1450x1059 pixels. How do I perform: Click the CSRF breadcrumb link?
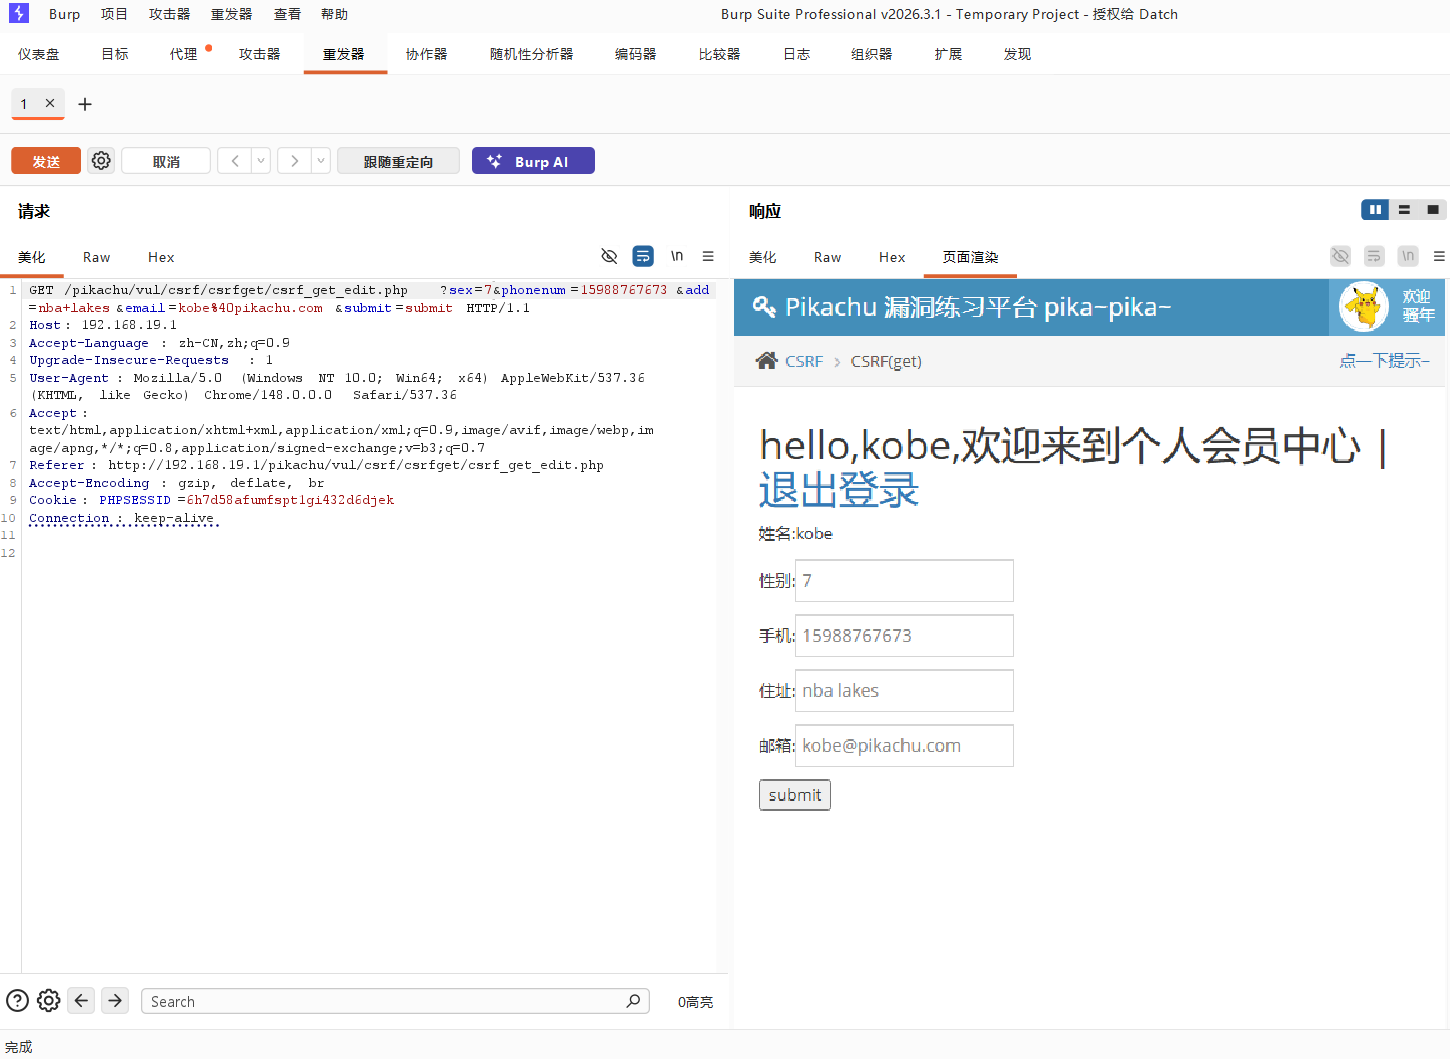point(804,361)
